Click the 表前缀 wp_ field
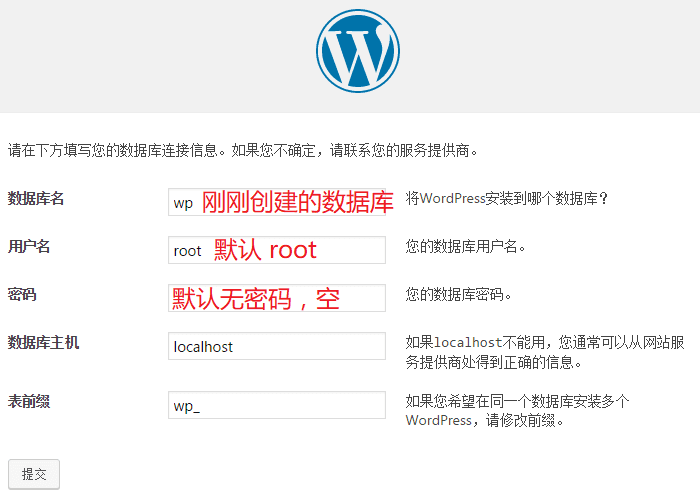 (x=277, y=405)
